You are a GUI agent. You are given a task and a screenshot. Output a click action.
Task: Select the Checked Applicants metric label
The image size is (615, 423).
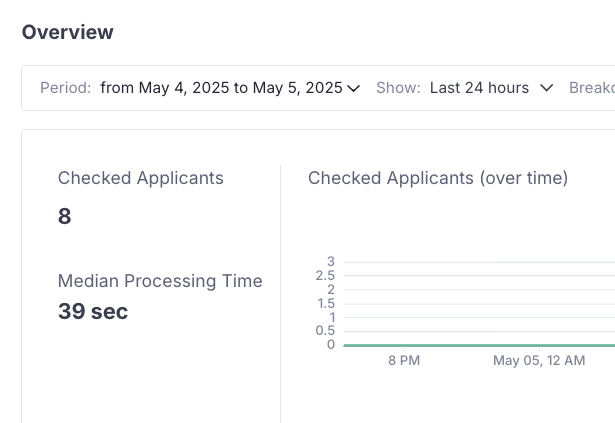point(141,178)
